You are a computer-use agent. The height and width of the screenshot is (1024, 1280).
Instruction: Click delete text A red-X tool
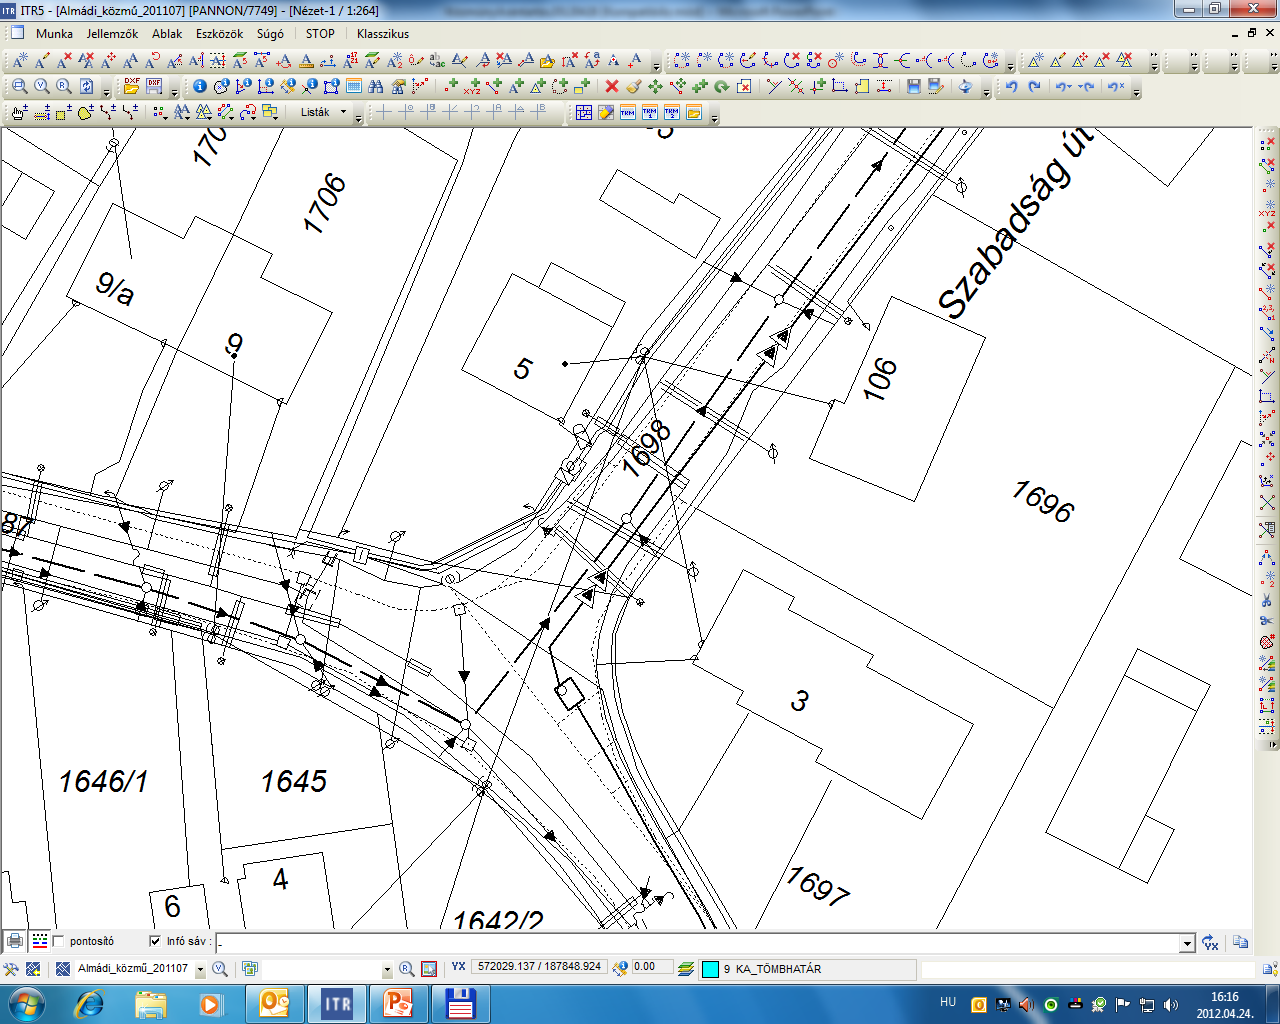point(64,61)
